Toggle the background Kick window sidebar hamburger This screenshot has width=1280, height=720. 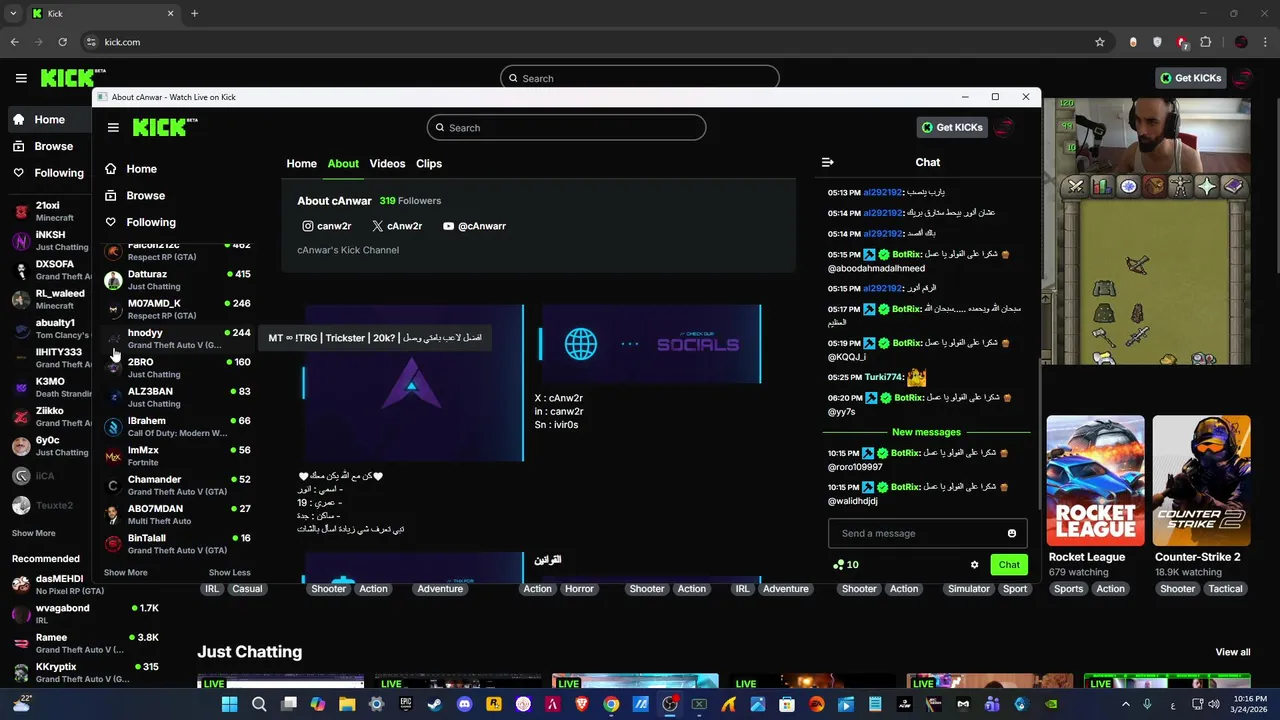point(21,78)
